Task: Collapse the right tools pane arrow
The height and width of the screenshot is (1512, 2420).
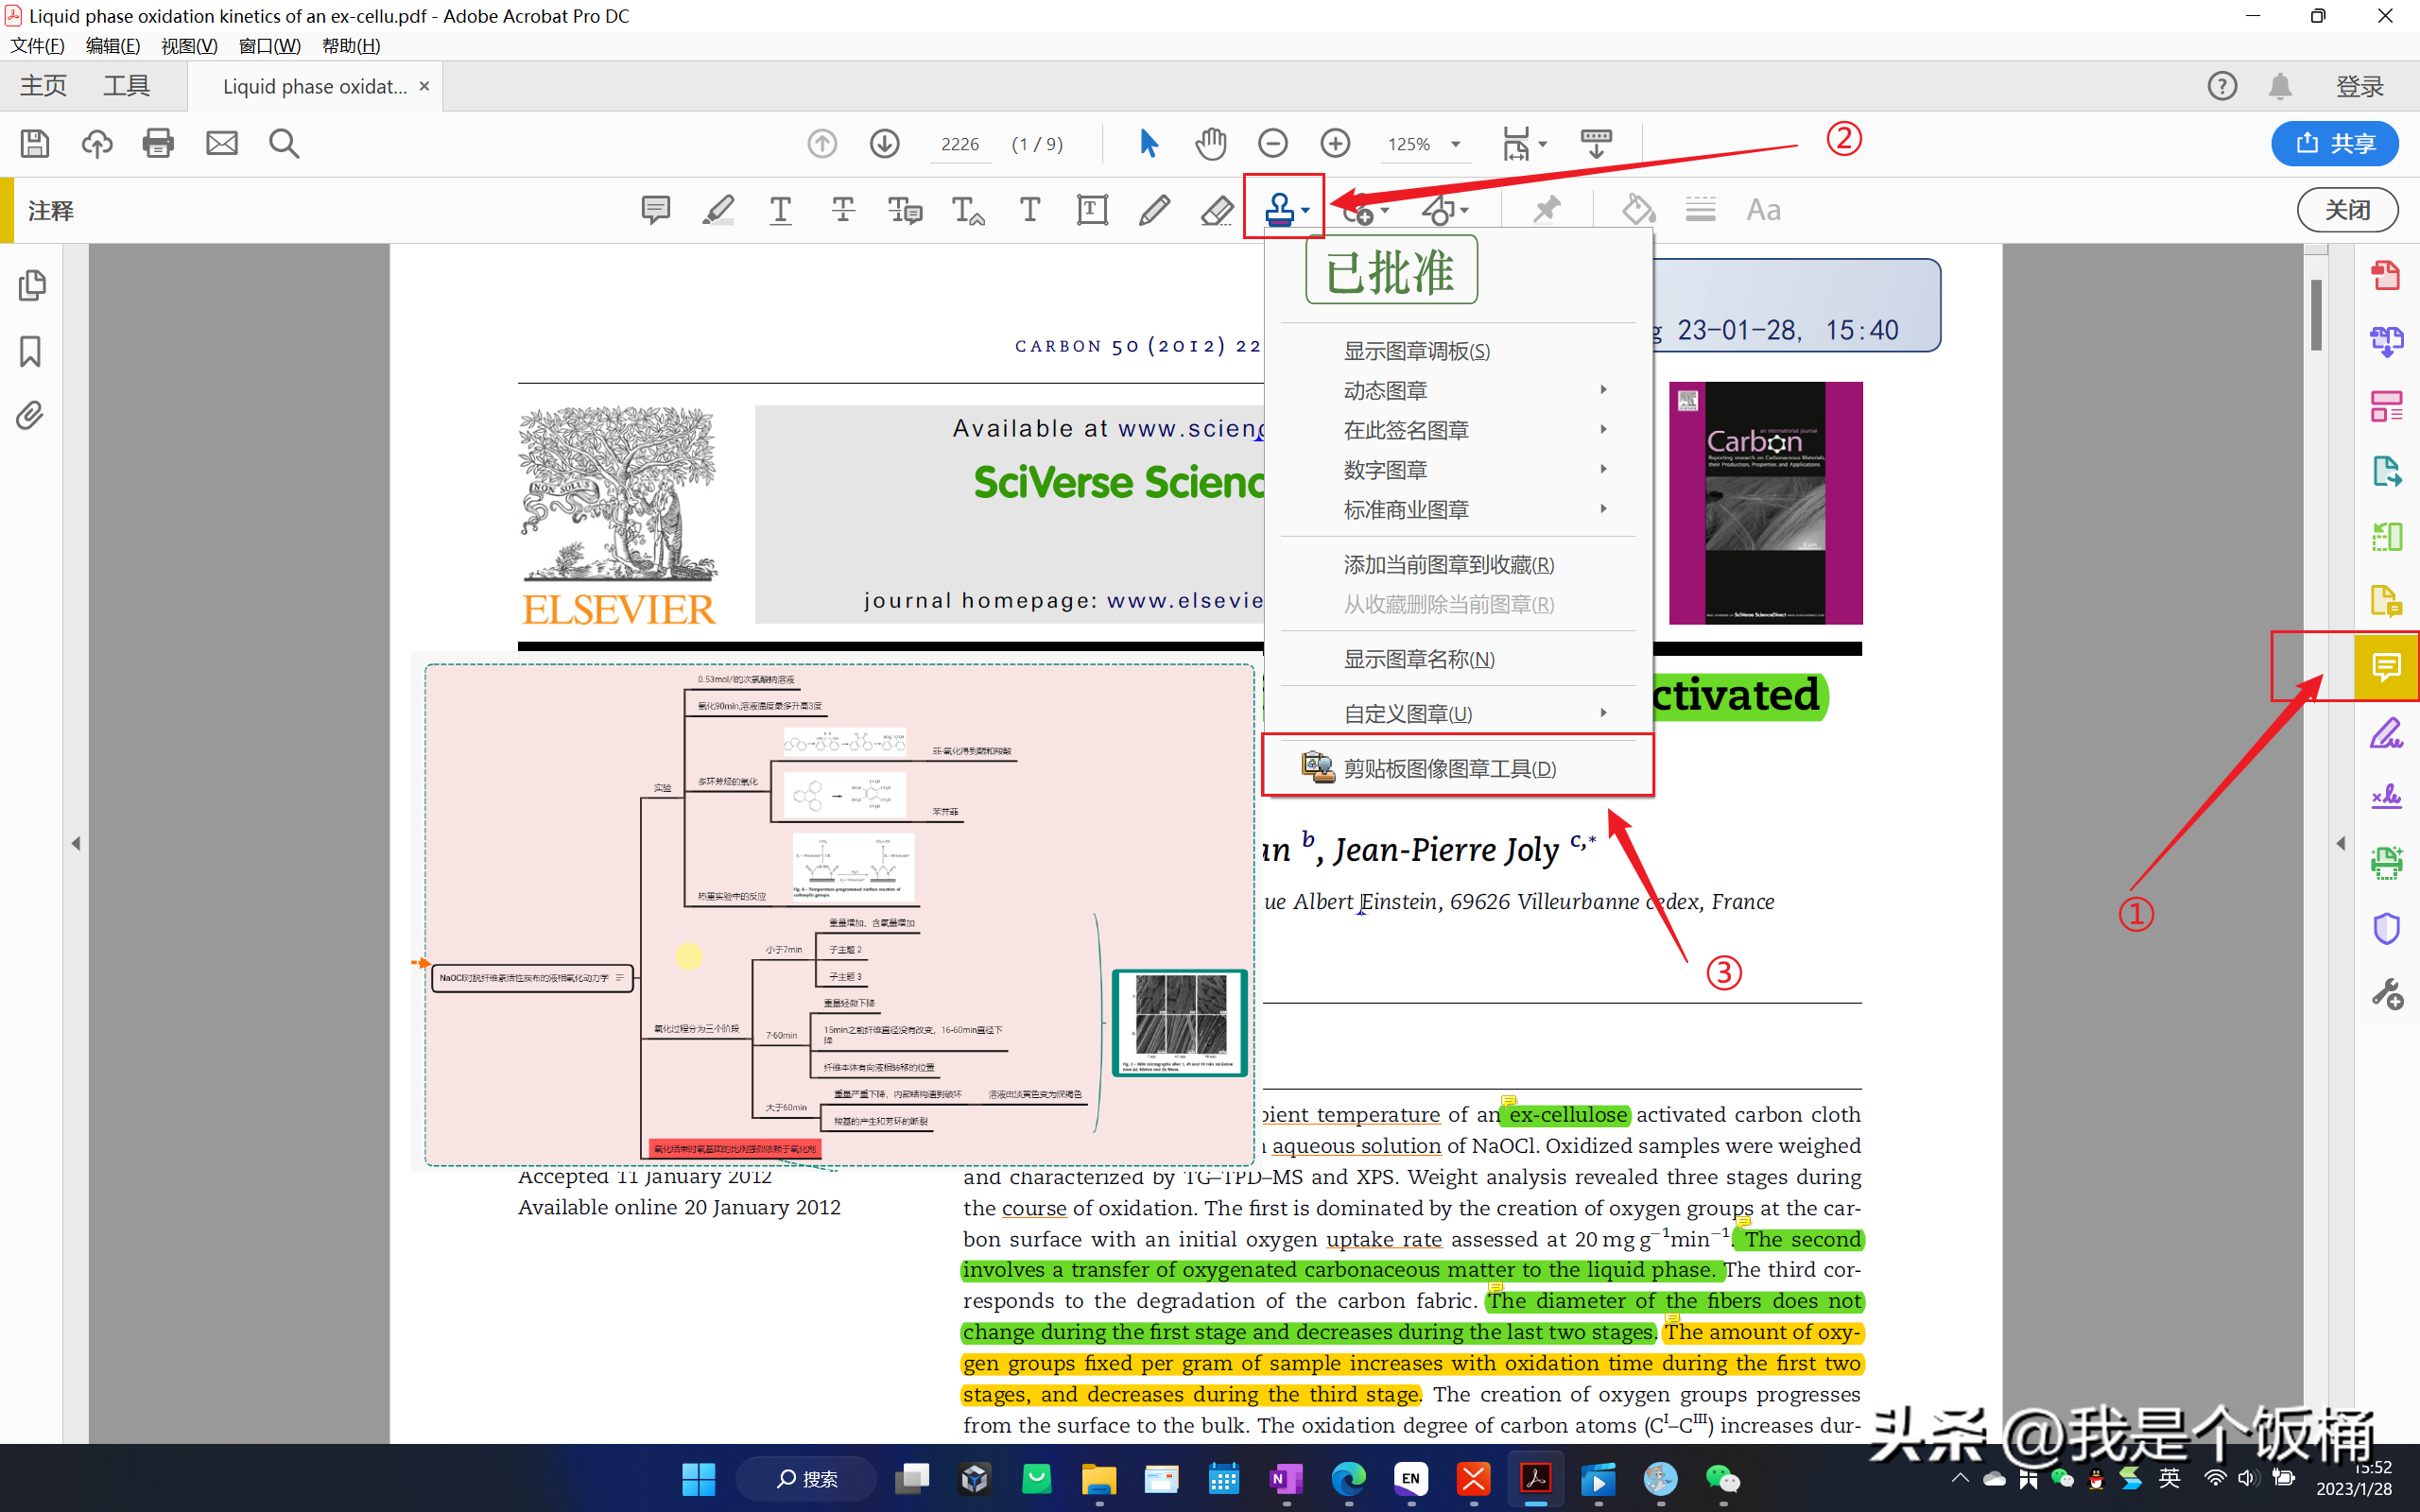Action: coord(2341,843)
